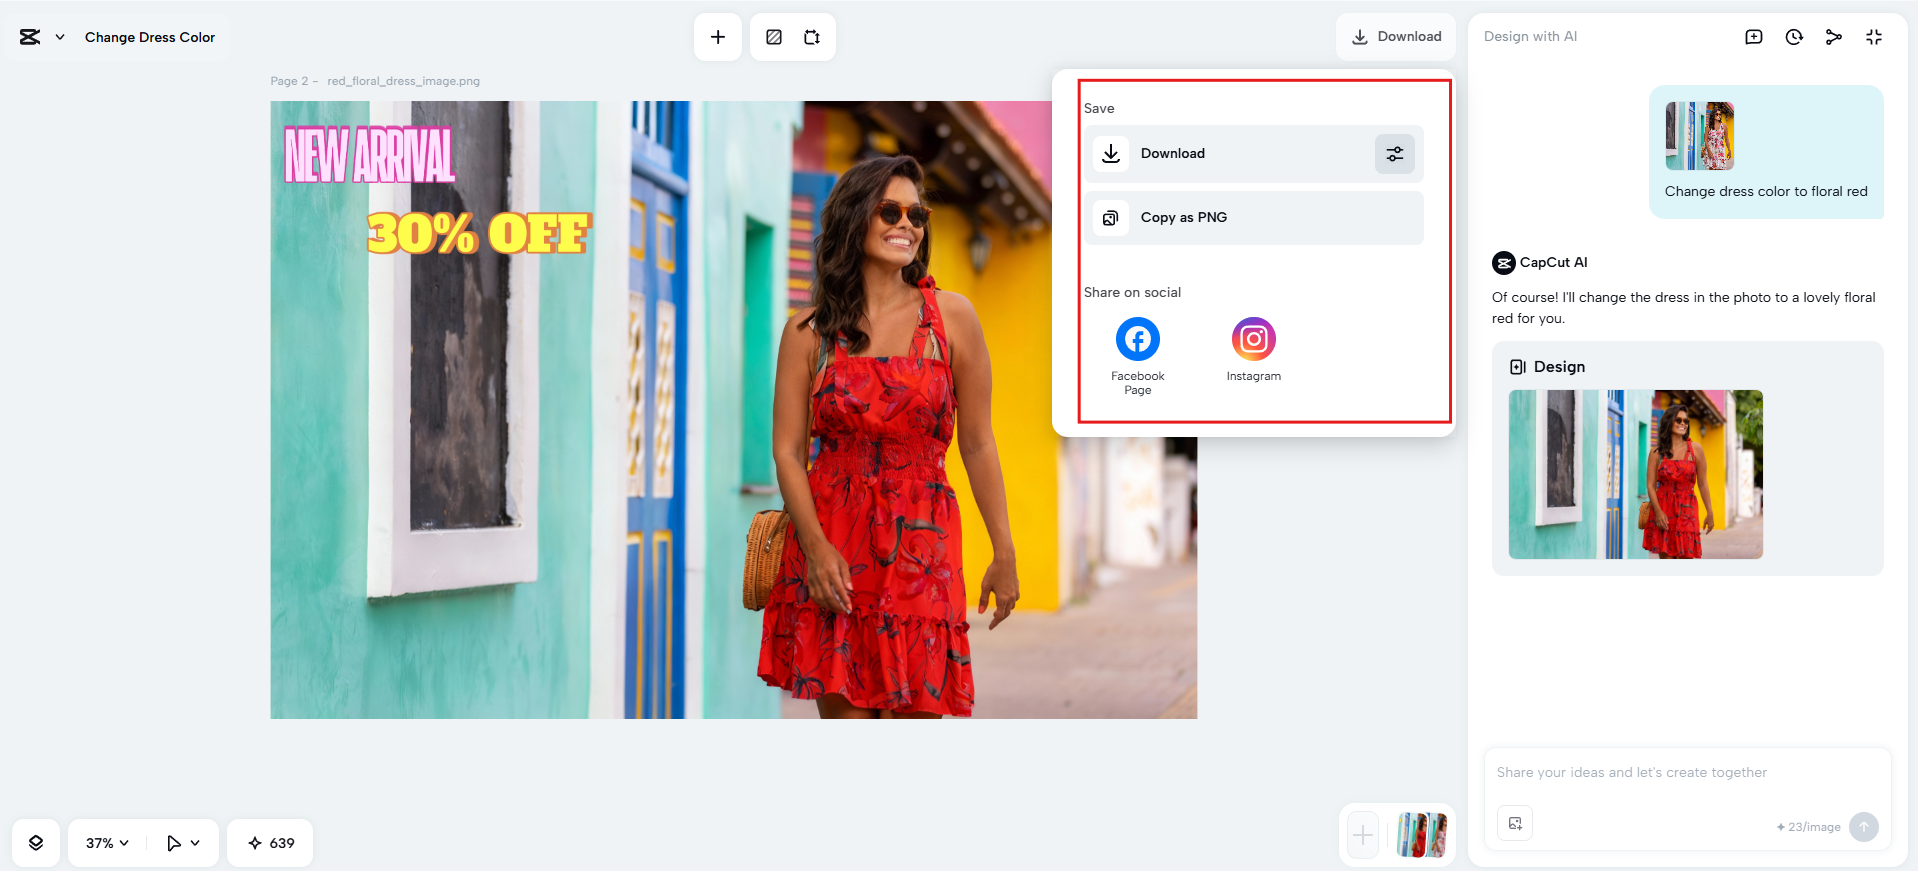Click the add image attachment icon
This screenshot has height=871, width=1918.
pos(1515,823)
